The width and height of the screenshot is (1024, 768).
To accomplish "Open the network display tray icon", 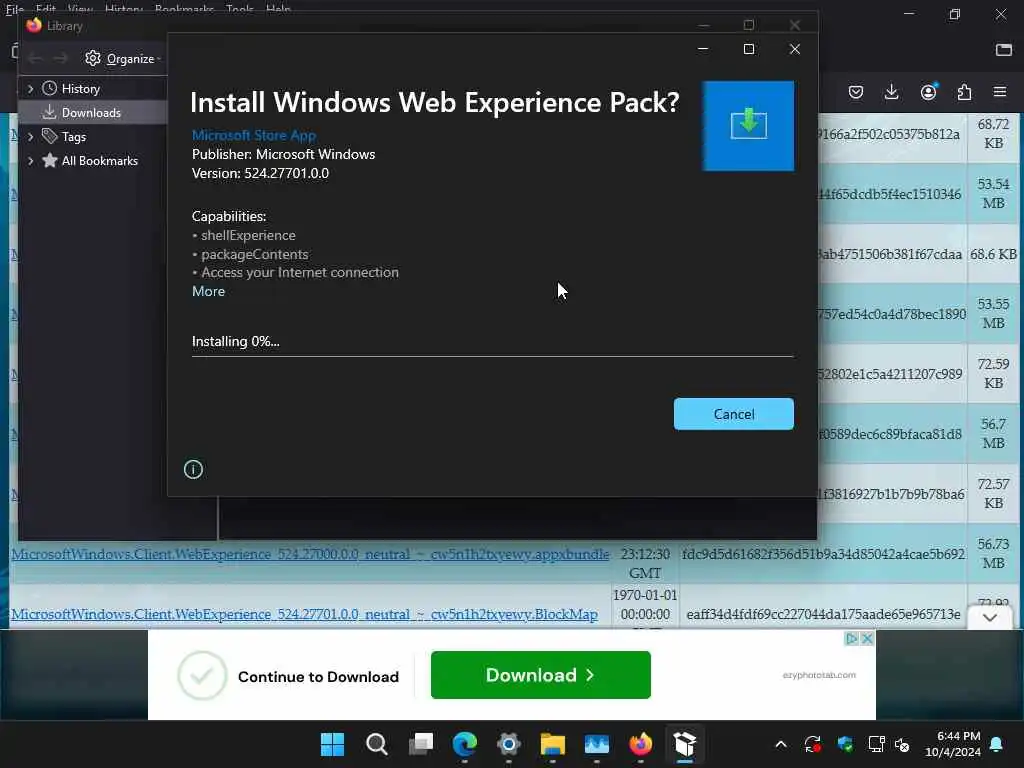I will point(876,744).
